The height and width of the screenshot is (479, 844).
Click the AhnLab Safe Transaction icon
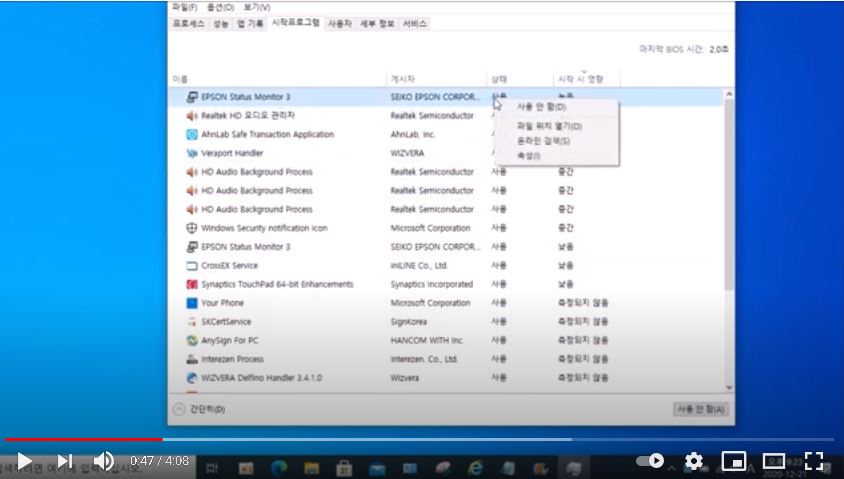tap(192, 135)
